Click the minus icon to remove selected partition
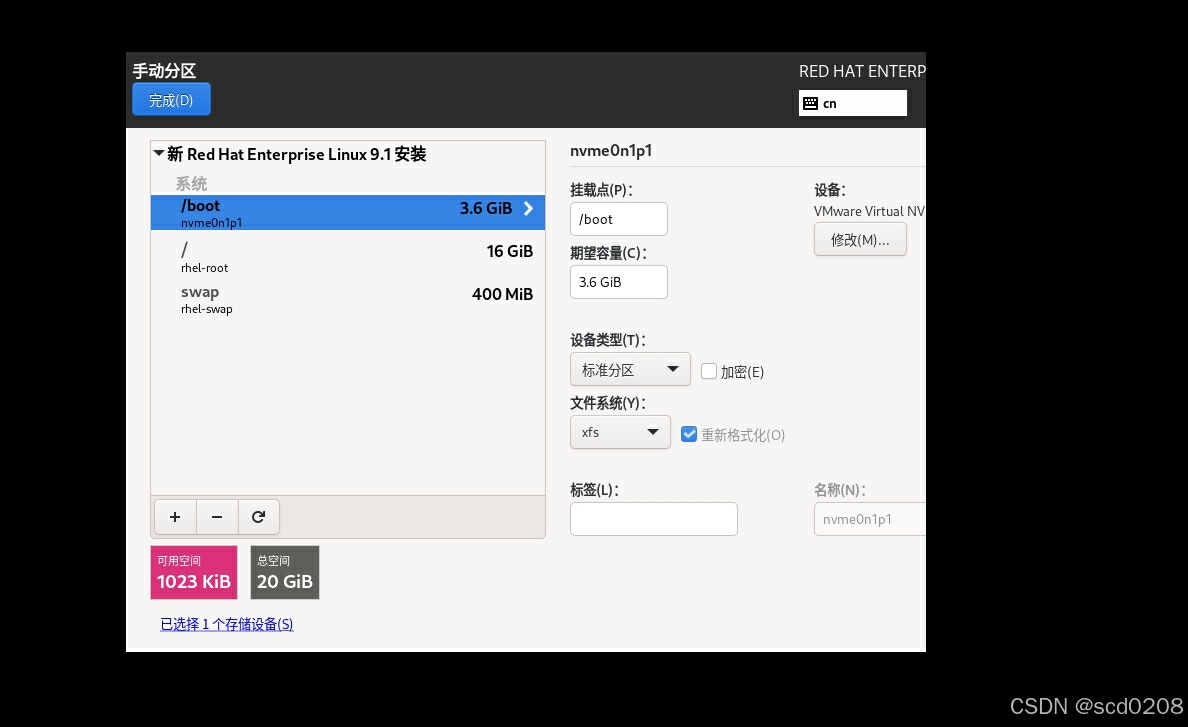The width and height of the screenshot is (1188, 727). tap(217, 517)
